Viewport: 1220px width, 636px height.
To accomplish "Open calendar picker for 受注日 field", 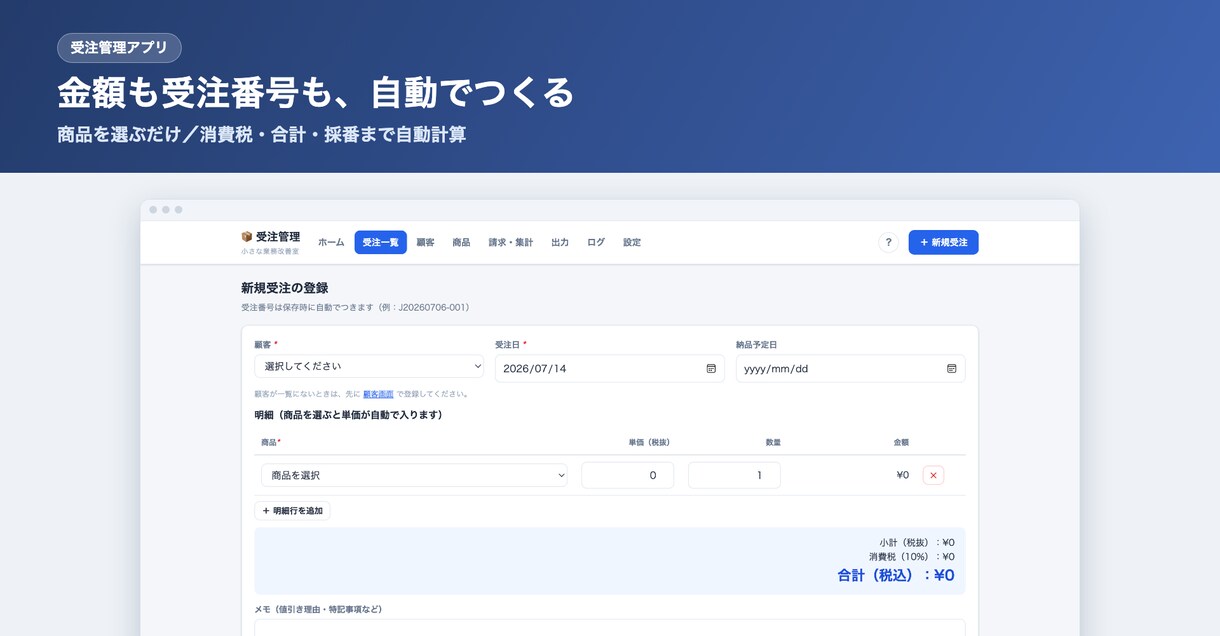I will (x=711, y=368).
